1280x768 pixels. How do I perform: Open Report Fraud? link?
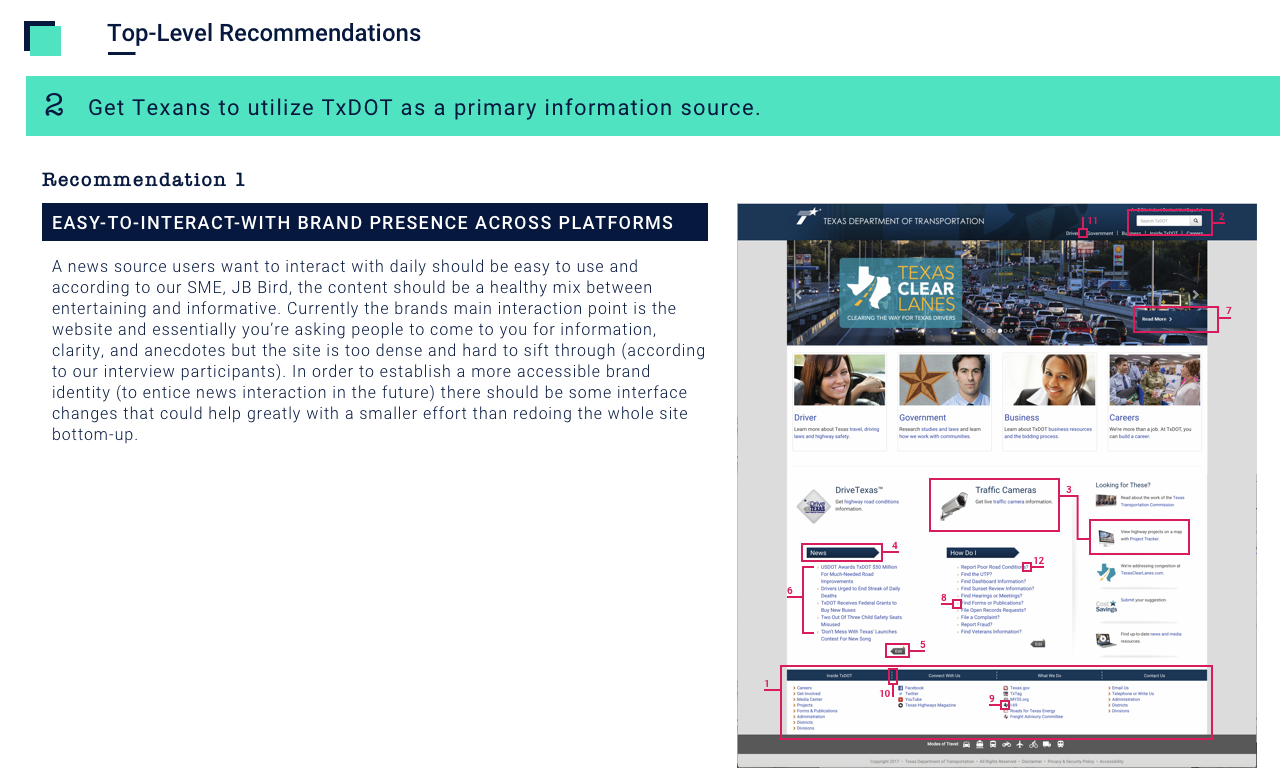pos(977,625)
